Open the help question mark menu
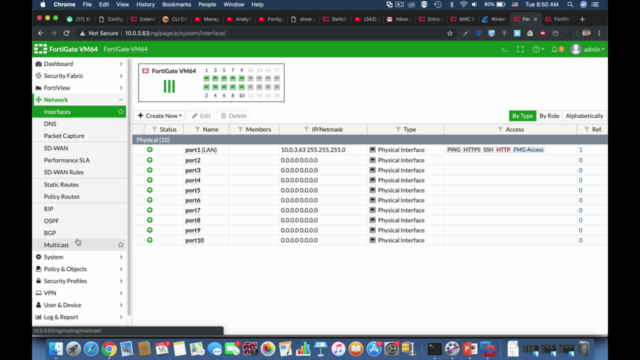The image size is (640, 360). tap(538, 49)
